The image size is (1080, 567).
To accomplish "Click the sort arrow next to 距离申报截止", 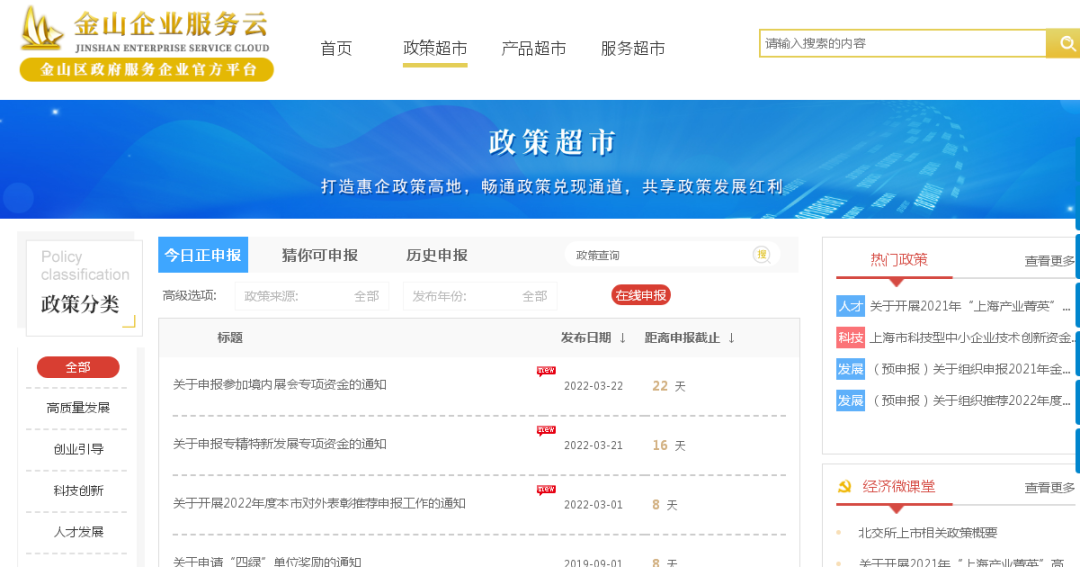I will [731, 338].
